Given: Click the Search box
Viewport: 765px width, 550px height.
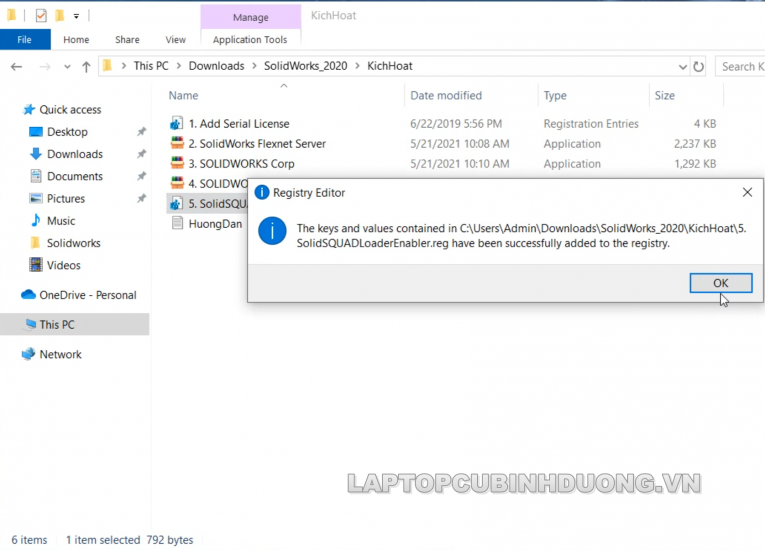Looking at the screenshot, I should [740, 66].
